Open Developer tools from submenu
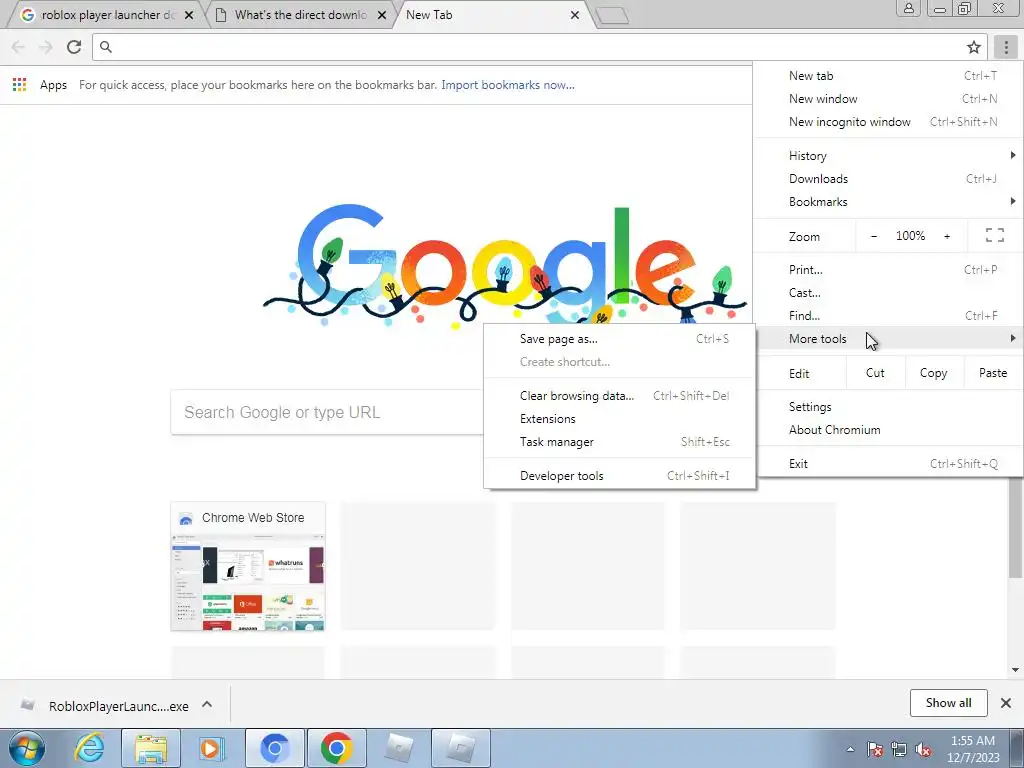 coord(620,475)
